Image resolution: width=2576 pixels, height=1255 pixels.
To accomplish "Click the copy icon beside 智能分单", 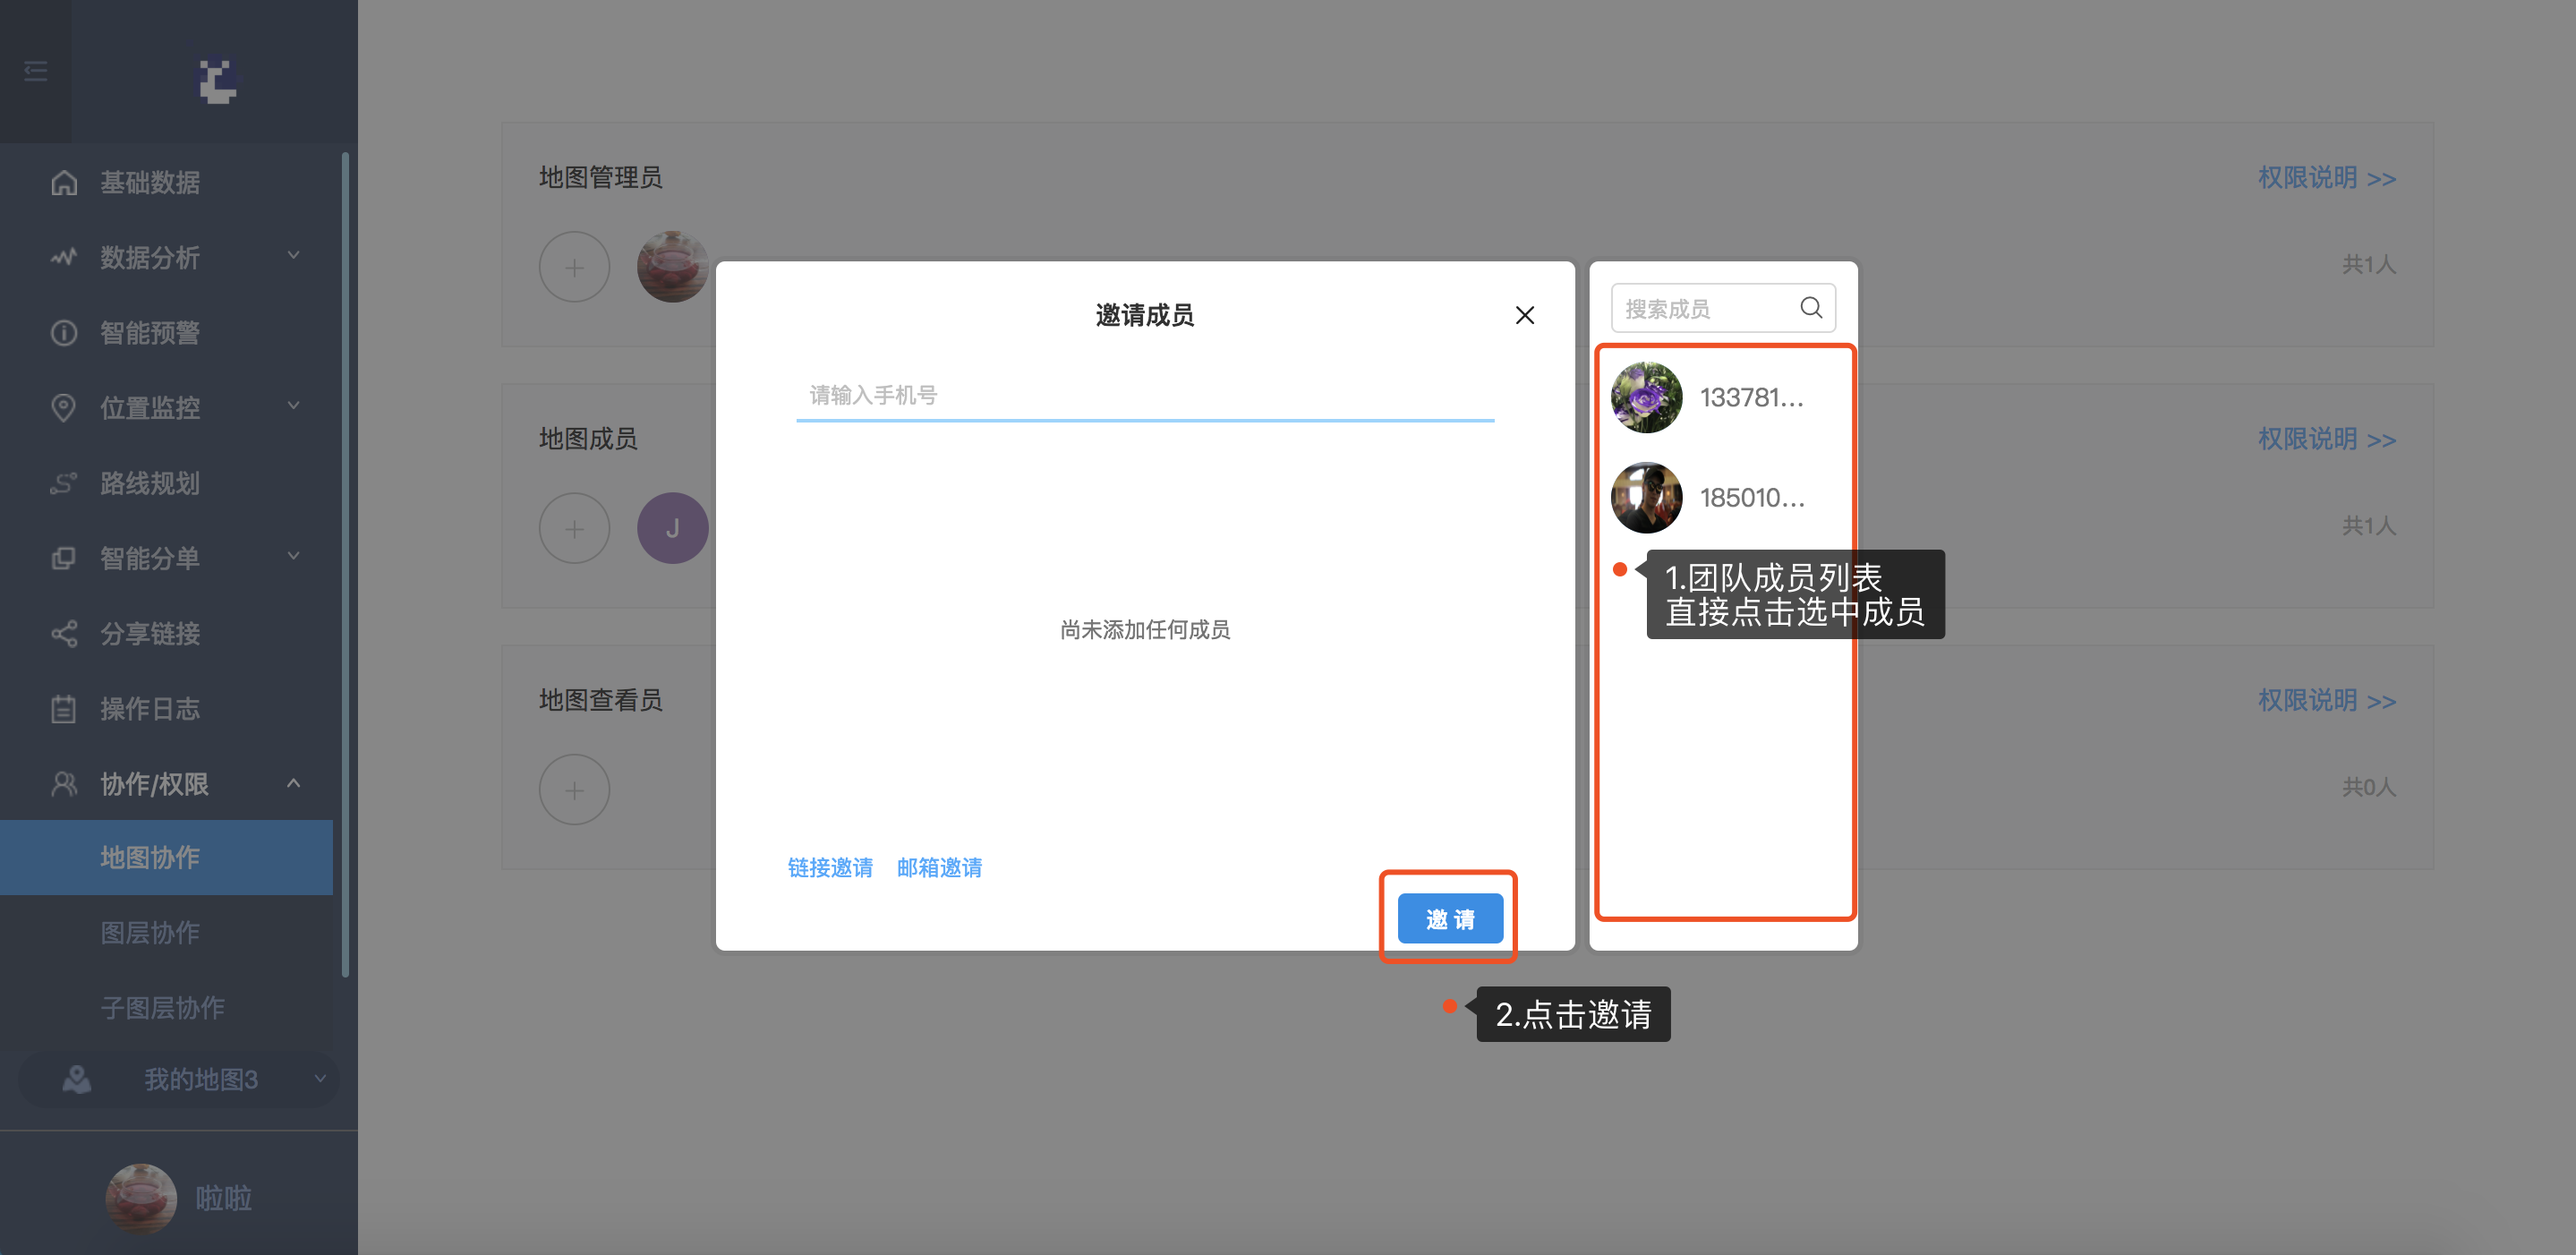I will click(64, 558).
